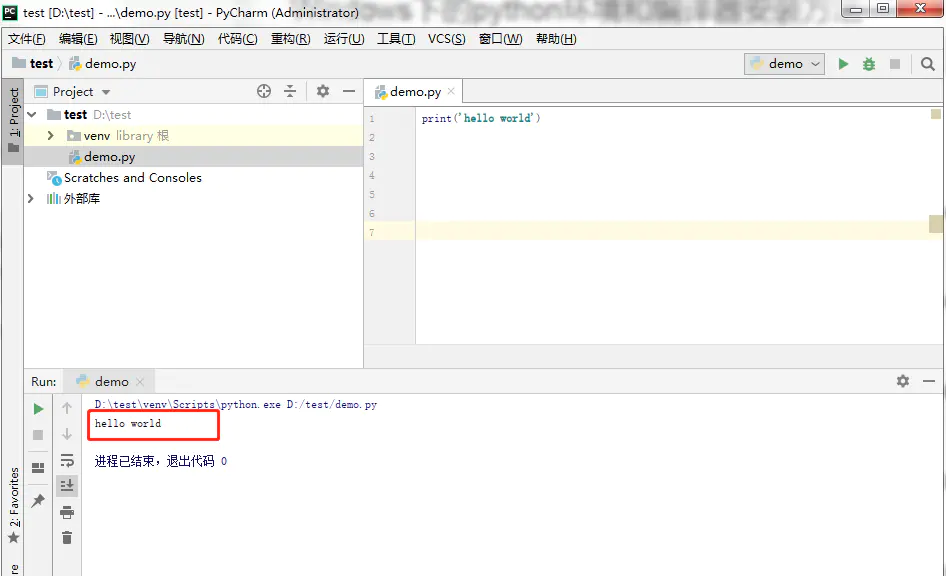Open the VCS(S) menu

(446, 39)
